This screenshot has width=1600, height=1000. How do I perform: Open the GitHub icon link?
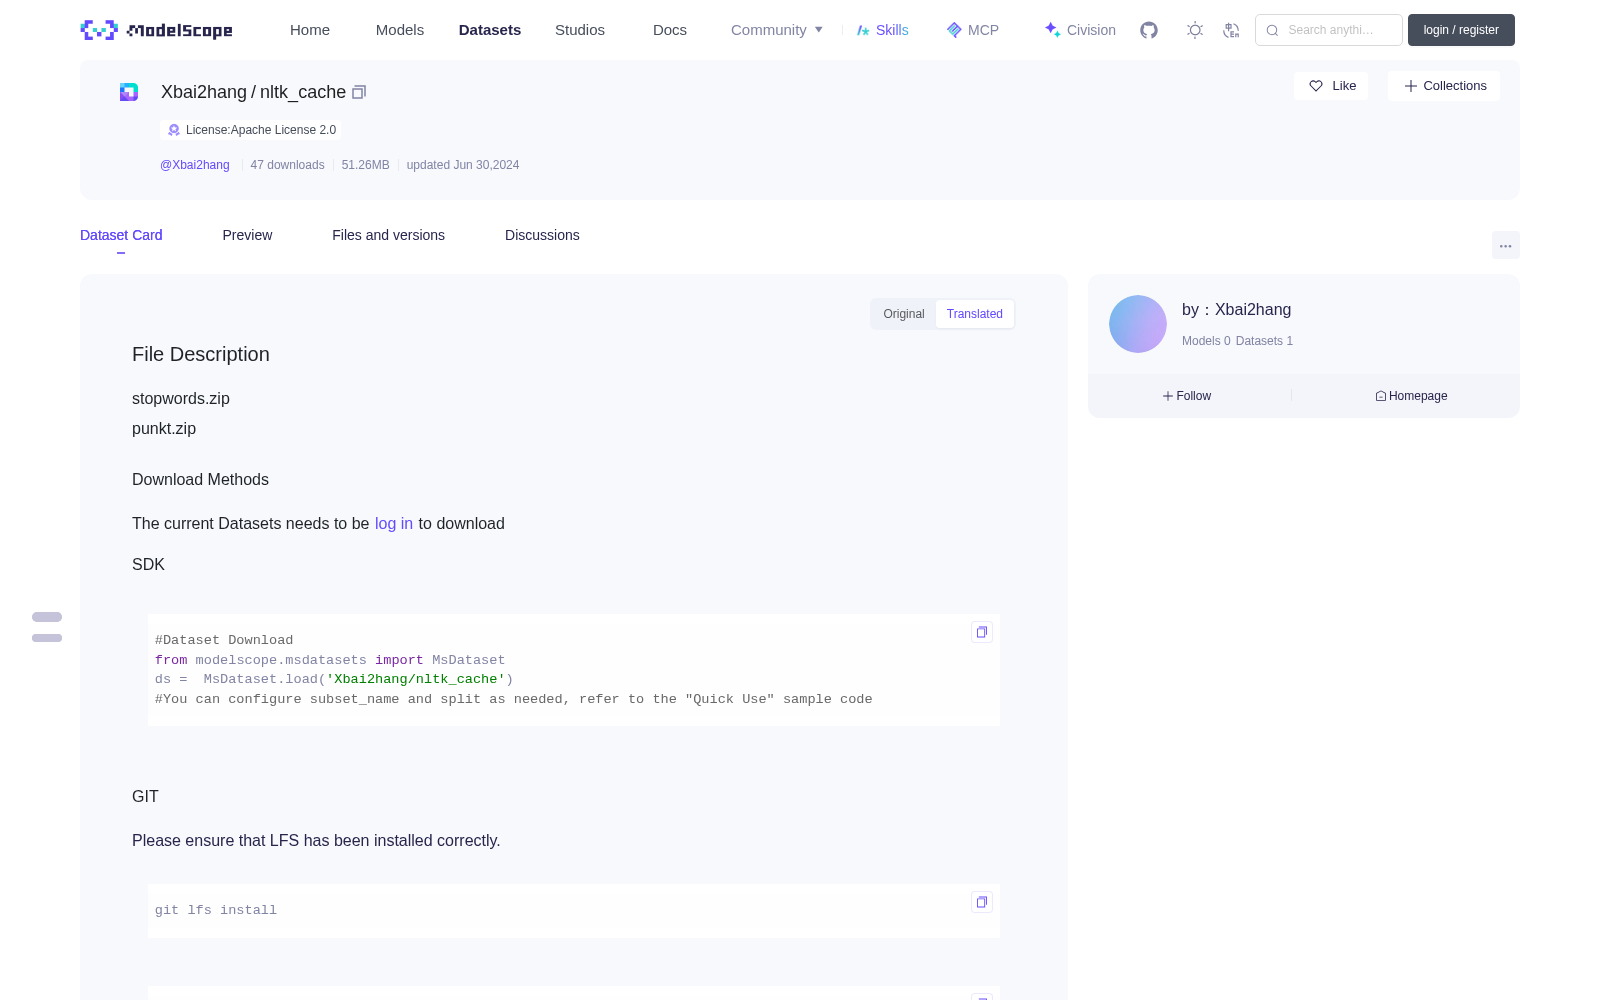(x=1149, y=30)
